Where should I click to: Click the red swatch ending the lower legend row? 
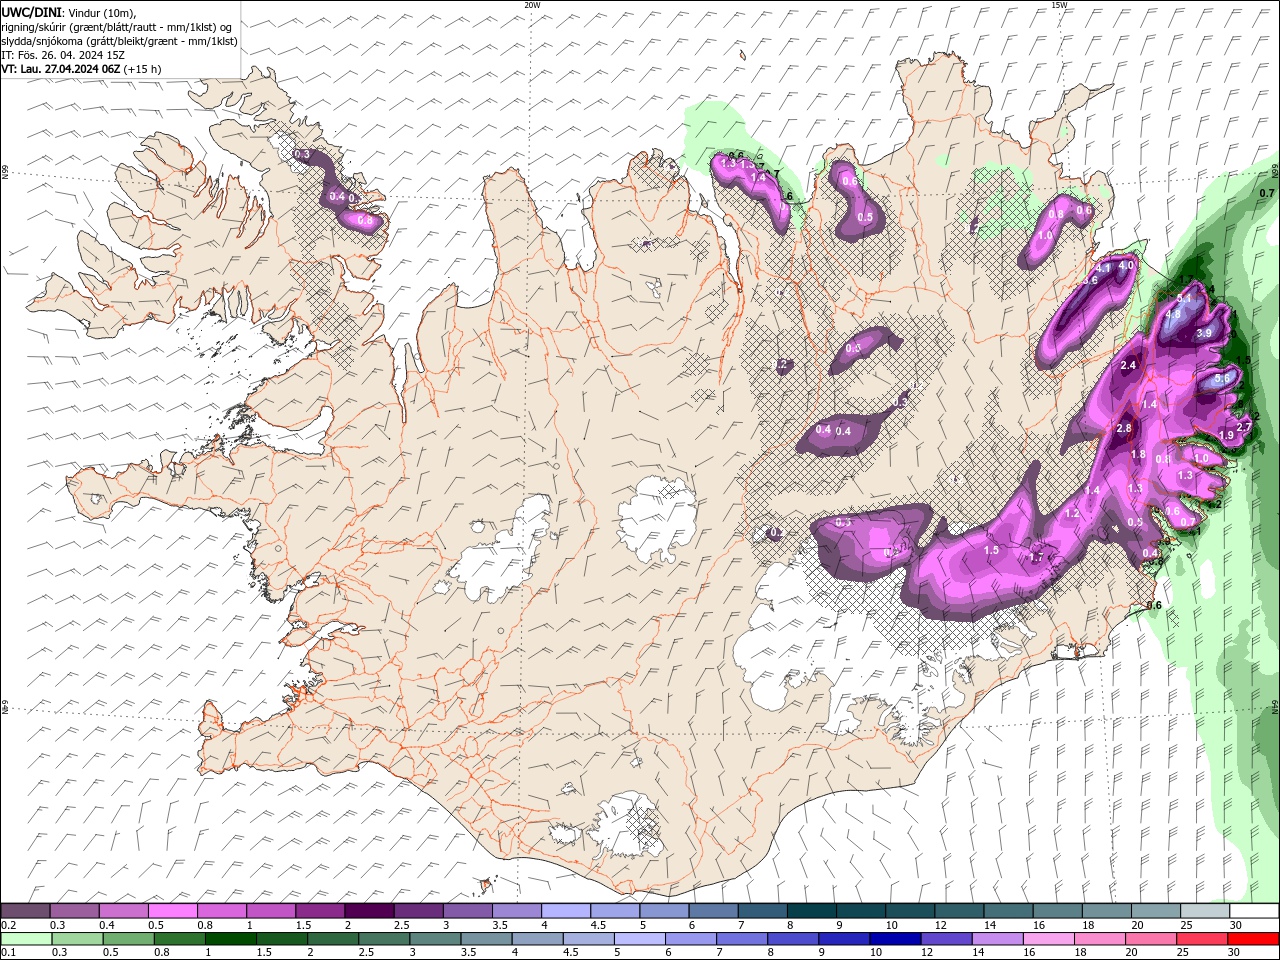click(x=1254, y=939)
